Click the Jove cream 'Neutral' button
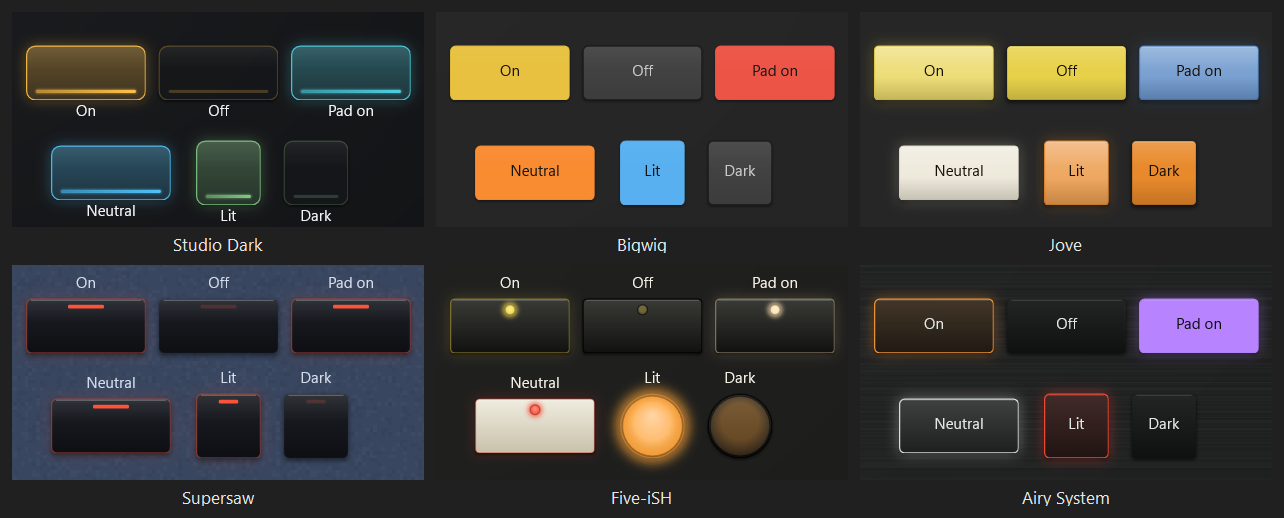The width and height of the screenshot is (1284, 518). coord(959,173)
